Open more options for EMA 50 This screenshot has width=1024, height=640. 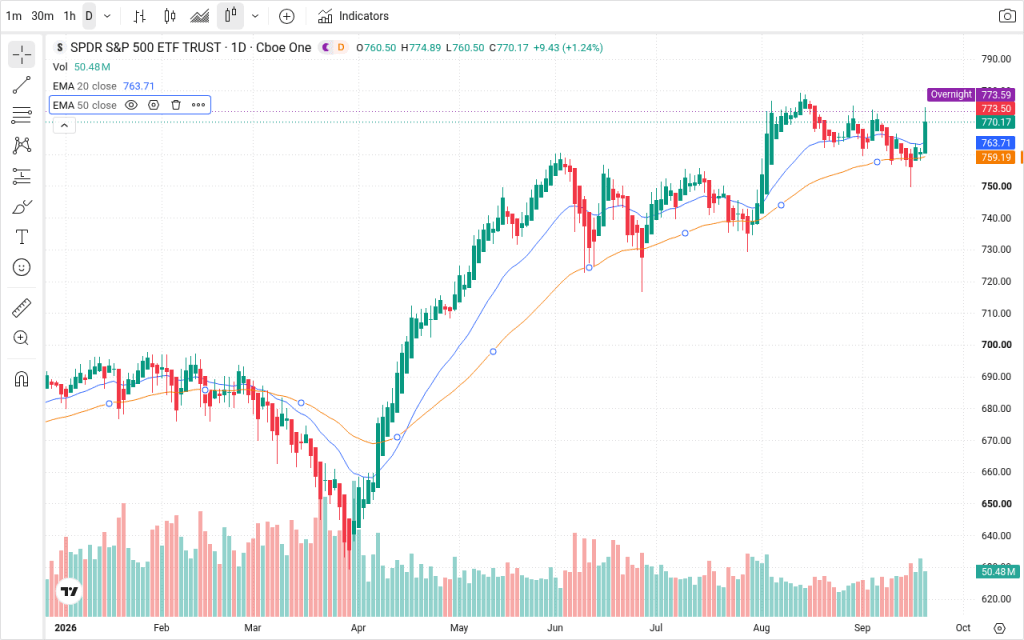pyautogui.click(x=198, y=105)
